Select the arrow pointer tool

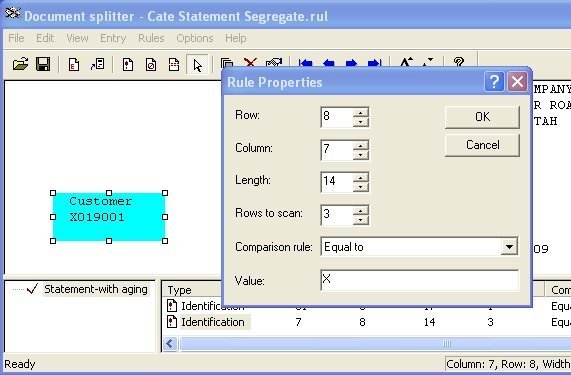point(197,65)
